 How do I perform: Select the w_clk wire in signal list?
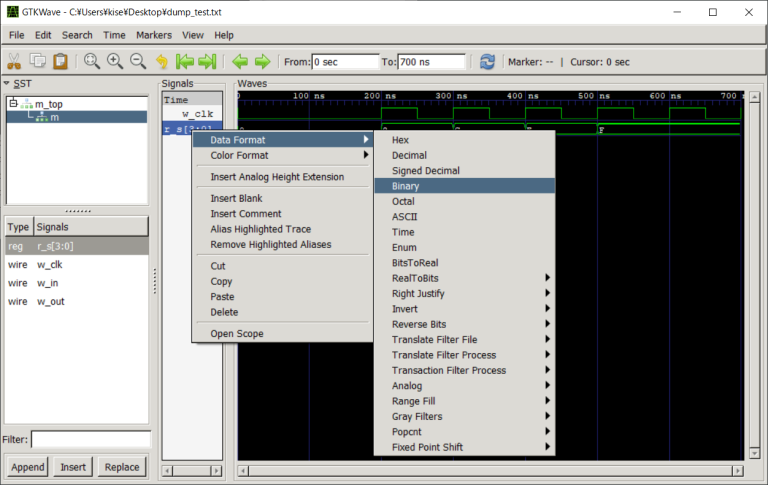(50, 264)
